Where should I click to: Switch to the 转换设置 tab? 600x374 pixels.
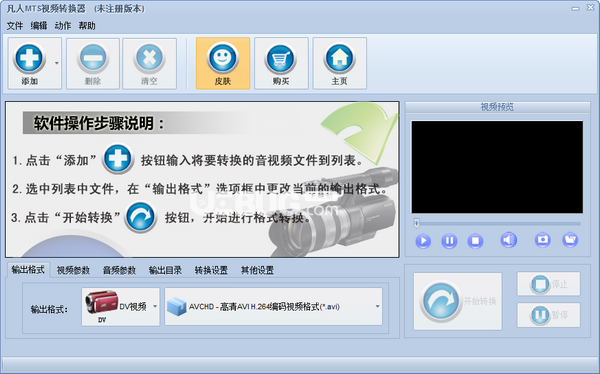[x=211, y=270]
